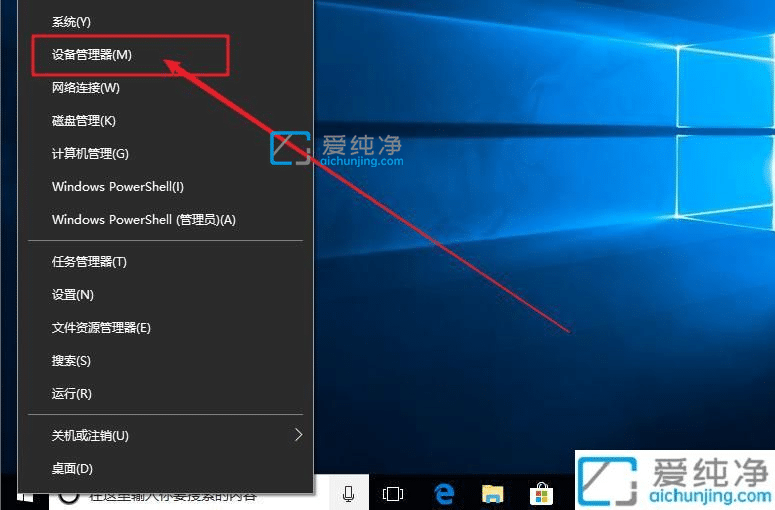Select 关机或注销(U) menu entry

[x=166, y=435]
